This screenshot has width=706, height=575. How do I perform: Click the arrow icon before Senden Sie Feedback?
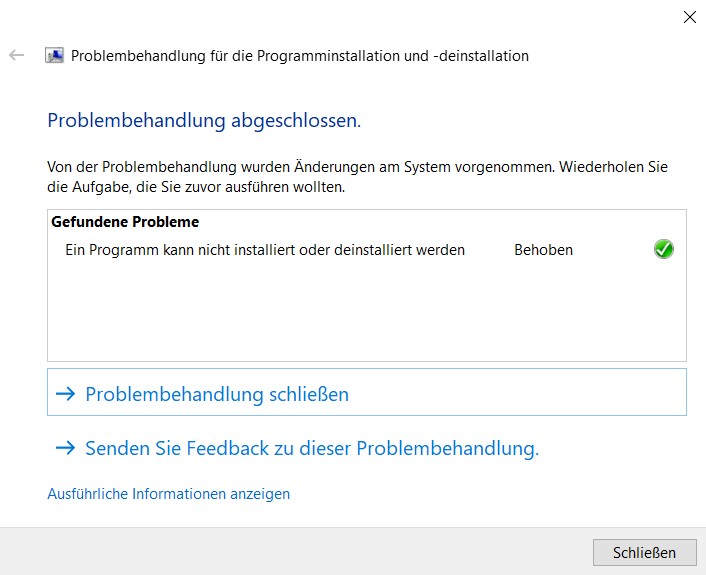65,448
